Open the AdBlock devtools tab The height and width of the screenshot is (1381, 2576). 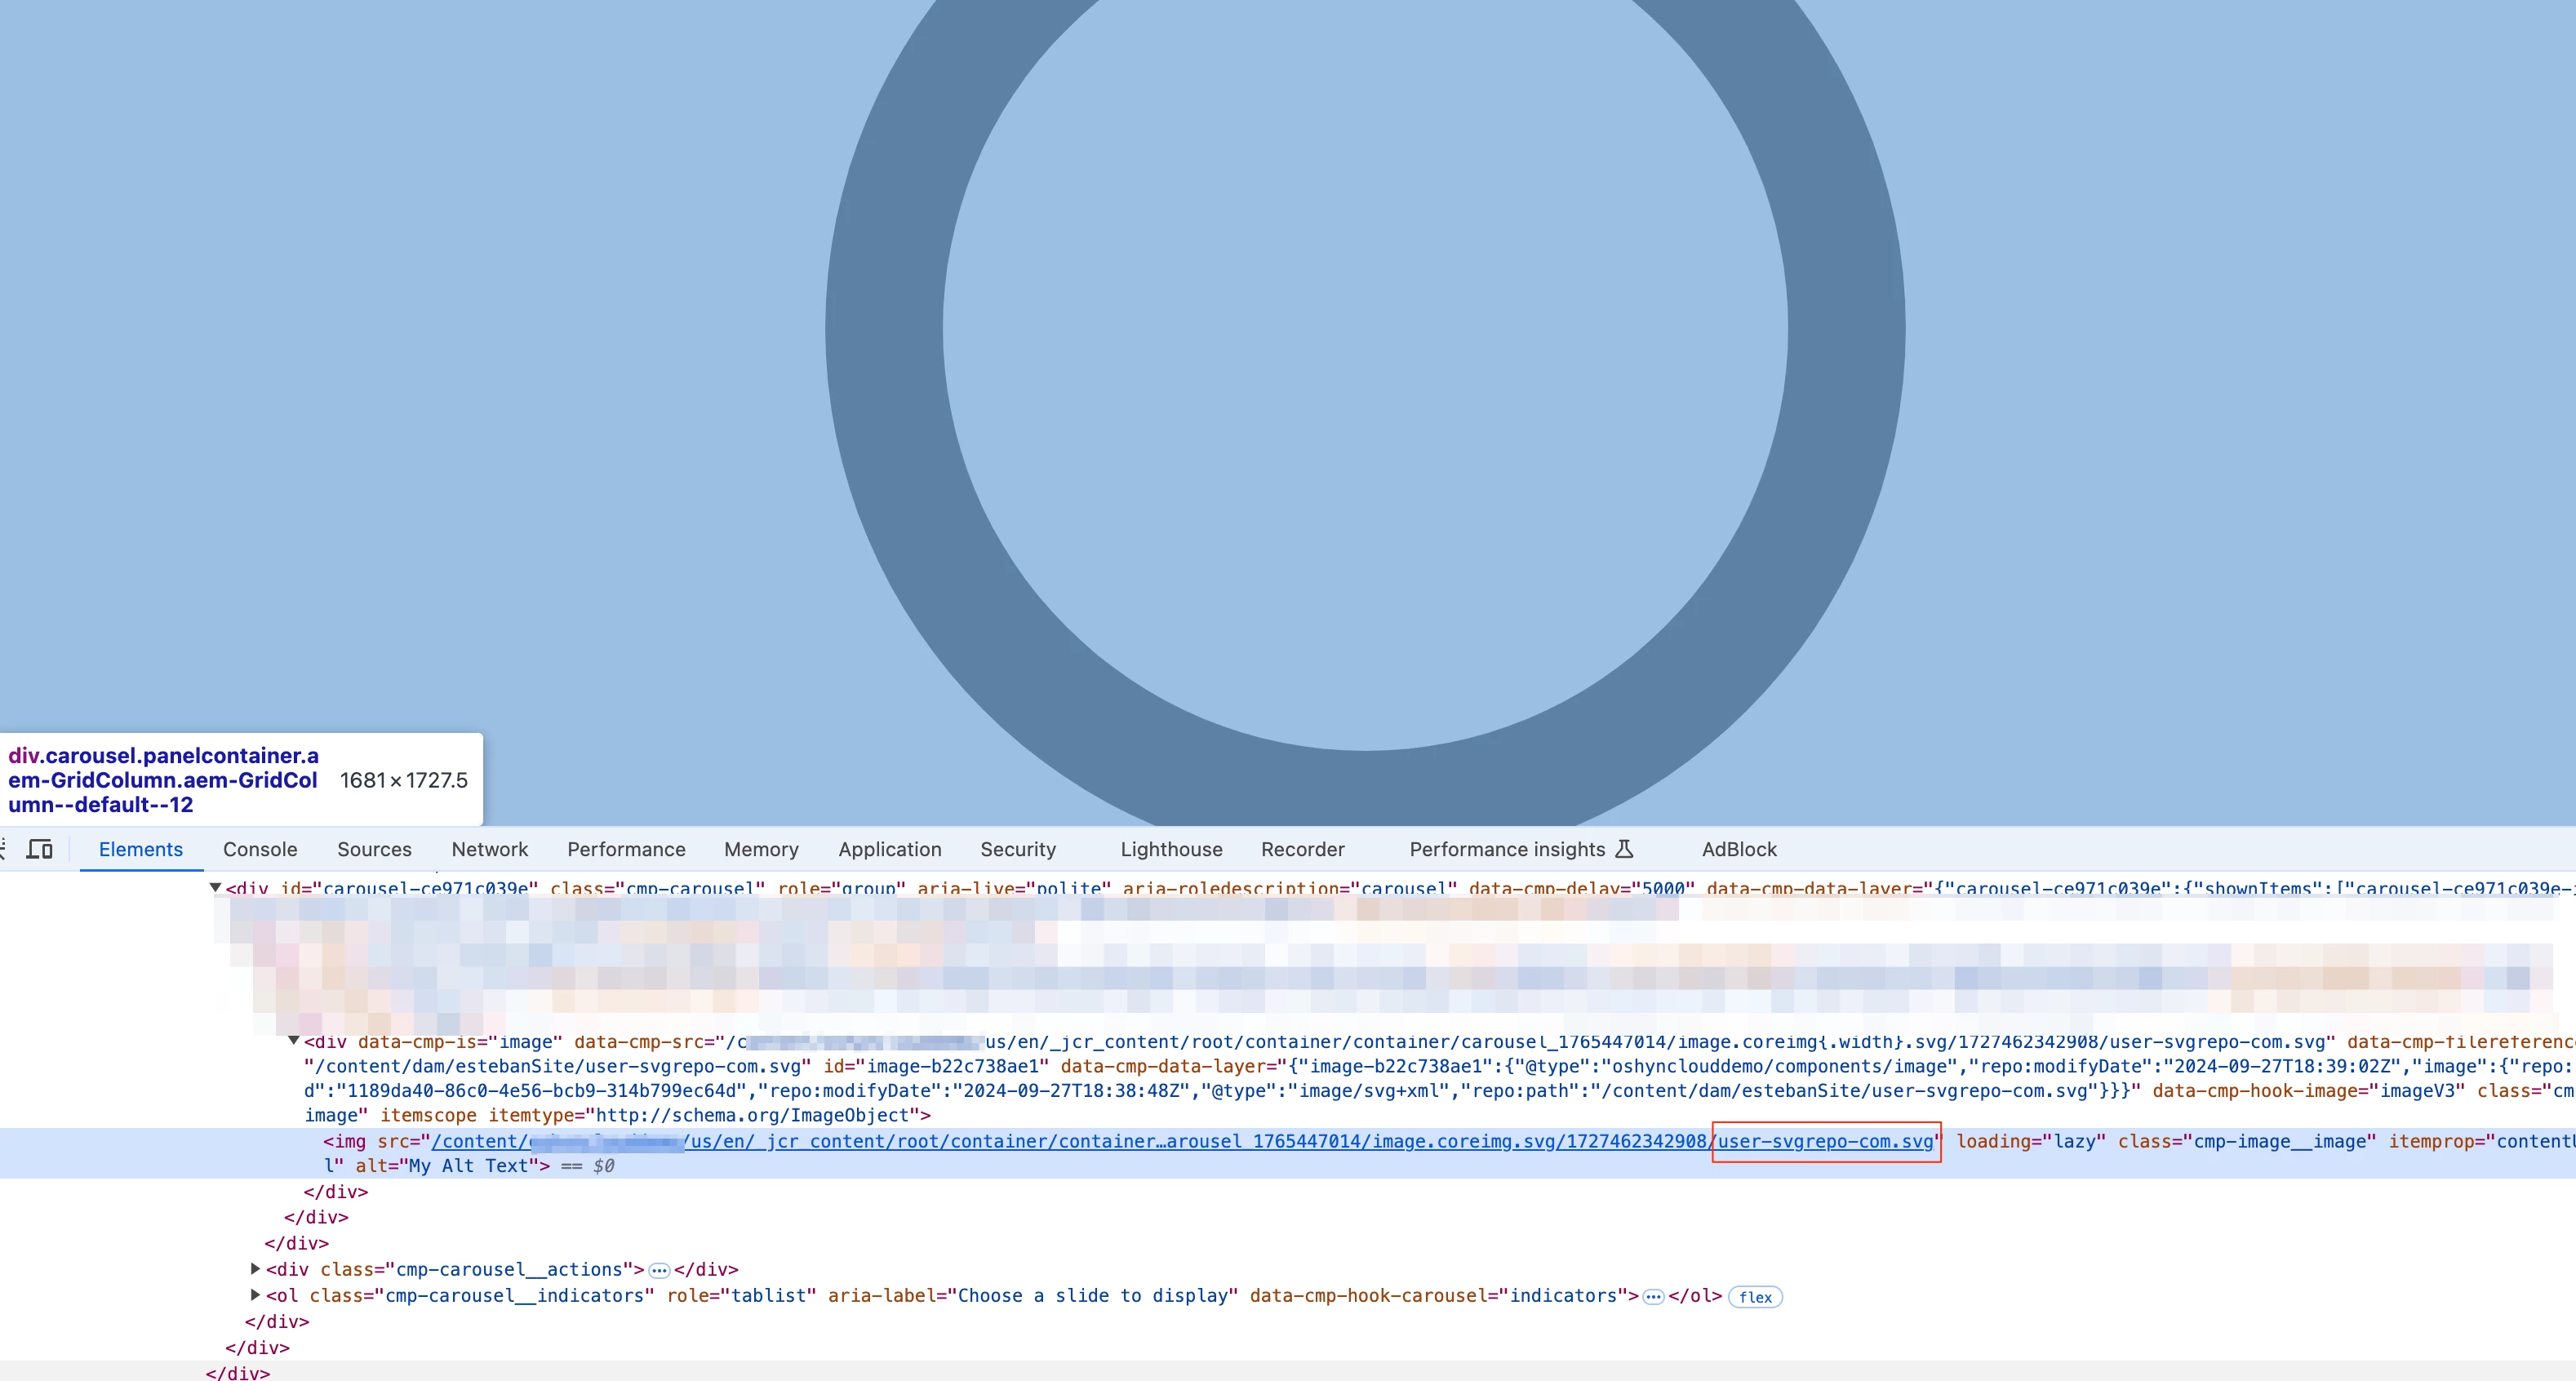1739,849
